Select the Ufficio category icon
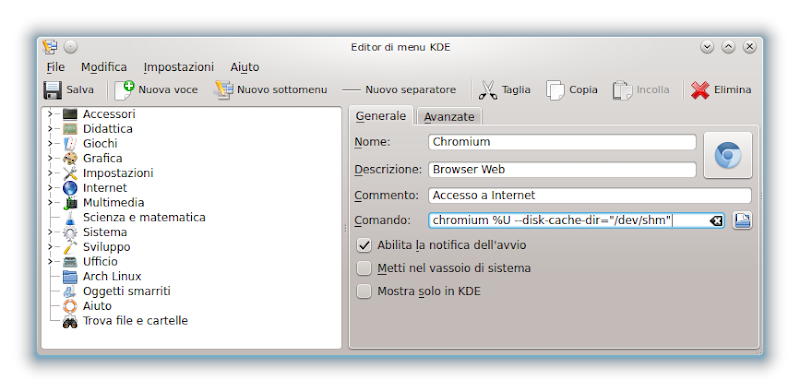 [70, 262]
